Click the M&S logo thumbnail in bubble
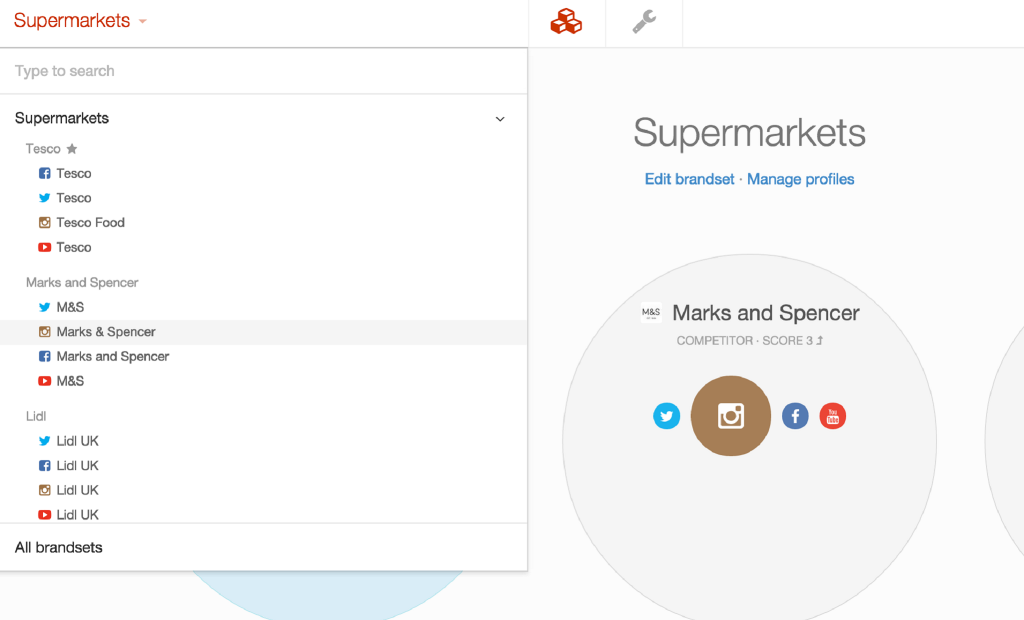 [651, 313]
